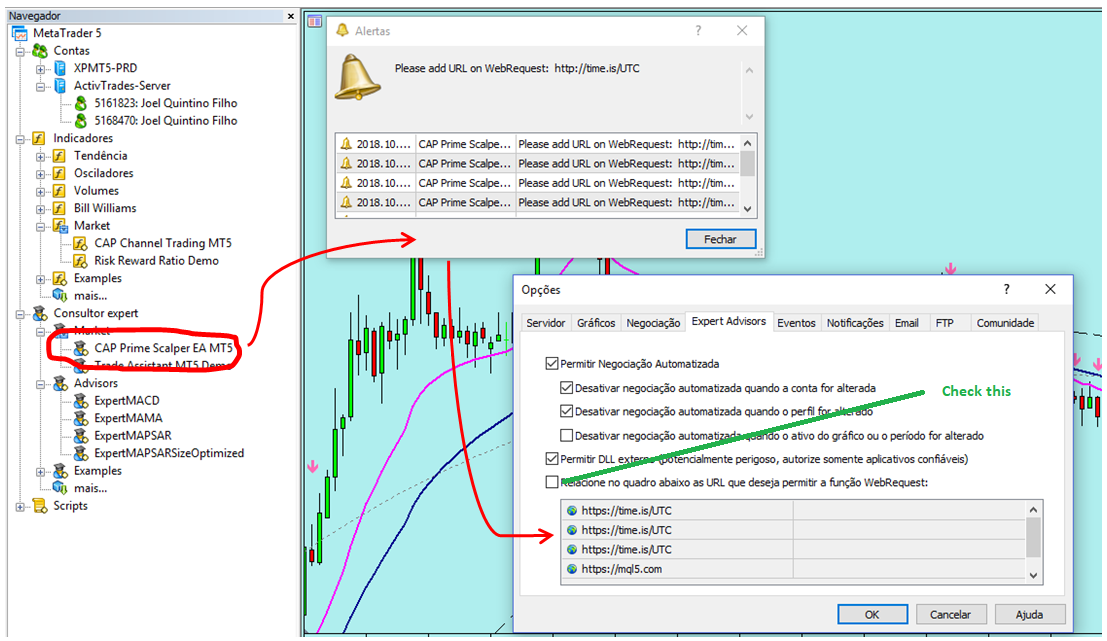
Task: Click the alert list scrollbar down arrow
Action: click(x=748, y=208)
